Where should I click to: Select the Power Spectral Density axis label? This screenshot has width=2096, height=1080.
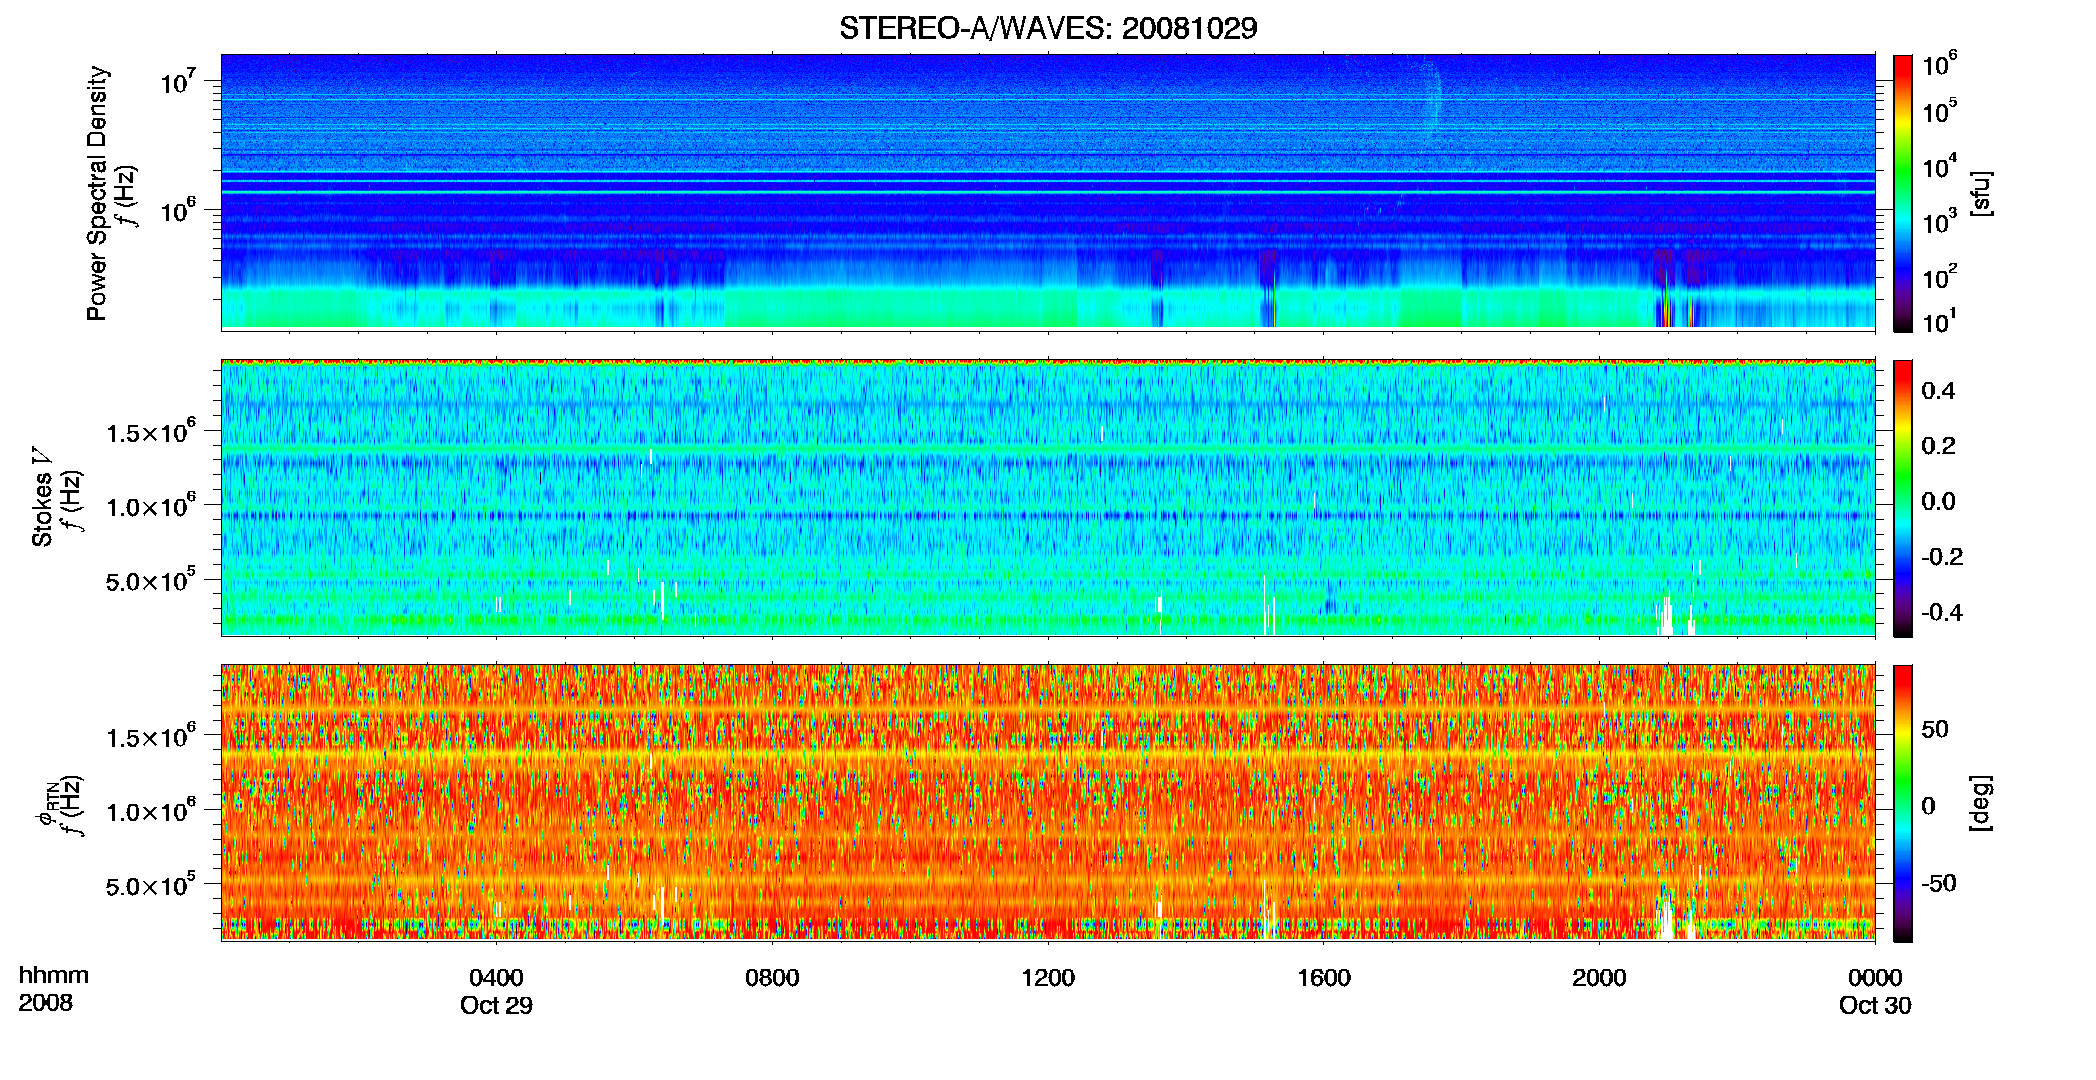(x=97, y=193)
